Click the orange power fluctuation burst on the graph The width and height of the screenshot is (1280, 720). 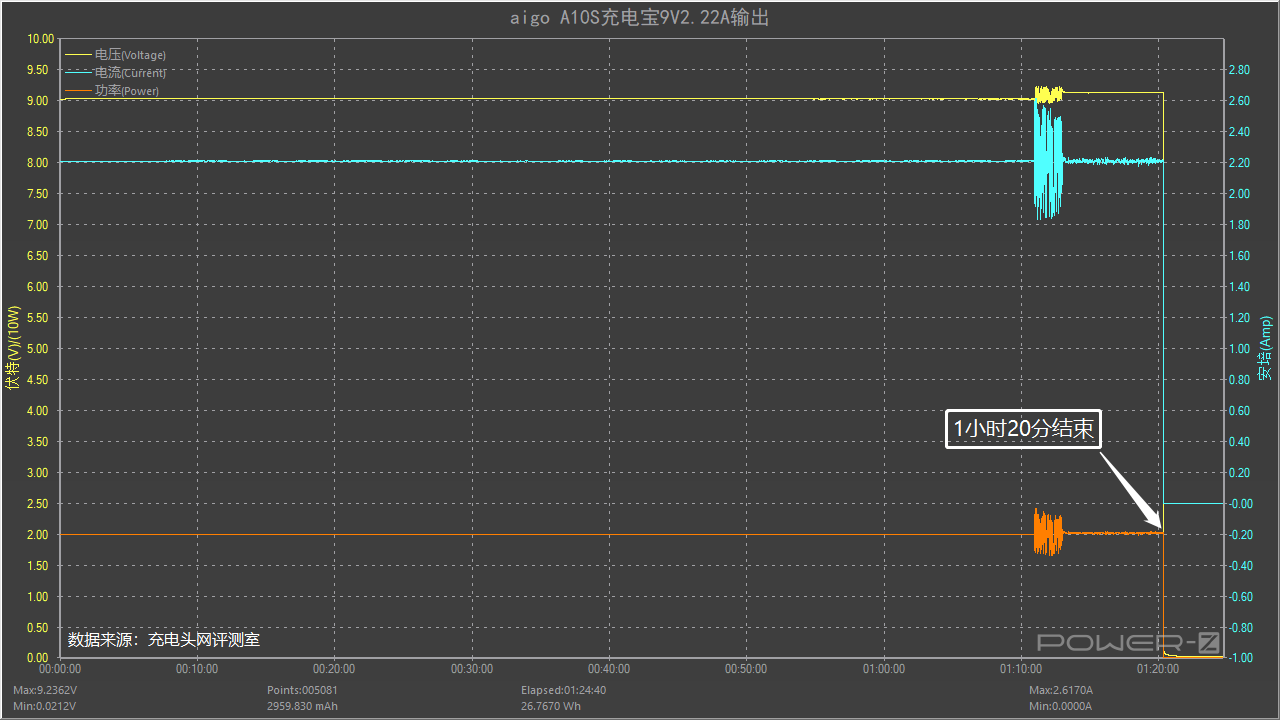point(1047,532)
